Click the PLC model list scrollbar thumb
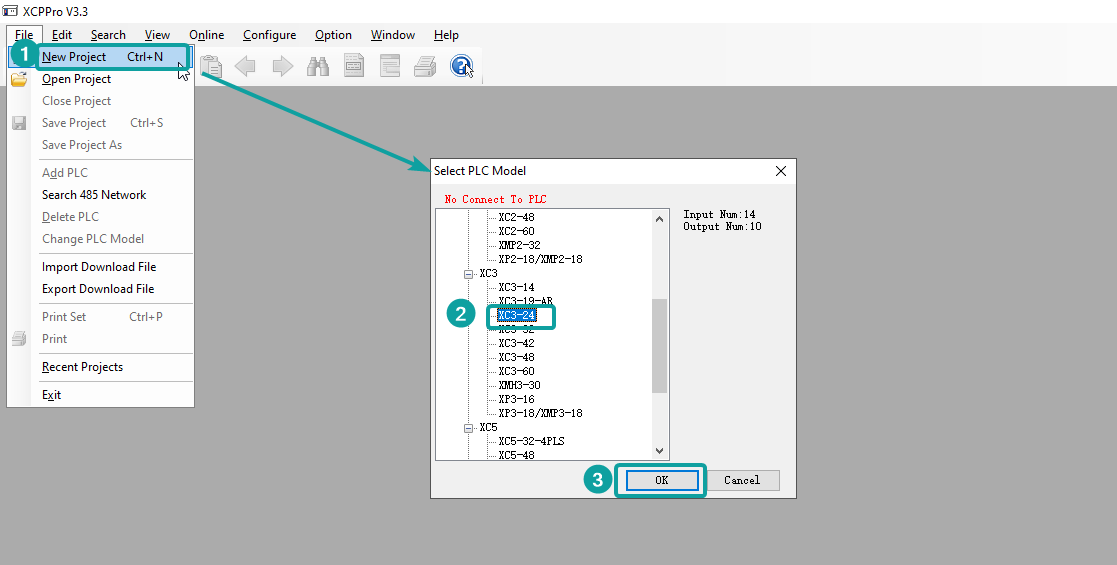The height and width of the screenshot is (565, 1117). (x=659, y=345)
